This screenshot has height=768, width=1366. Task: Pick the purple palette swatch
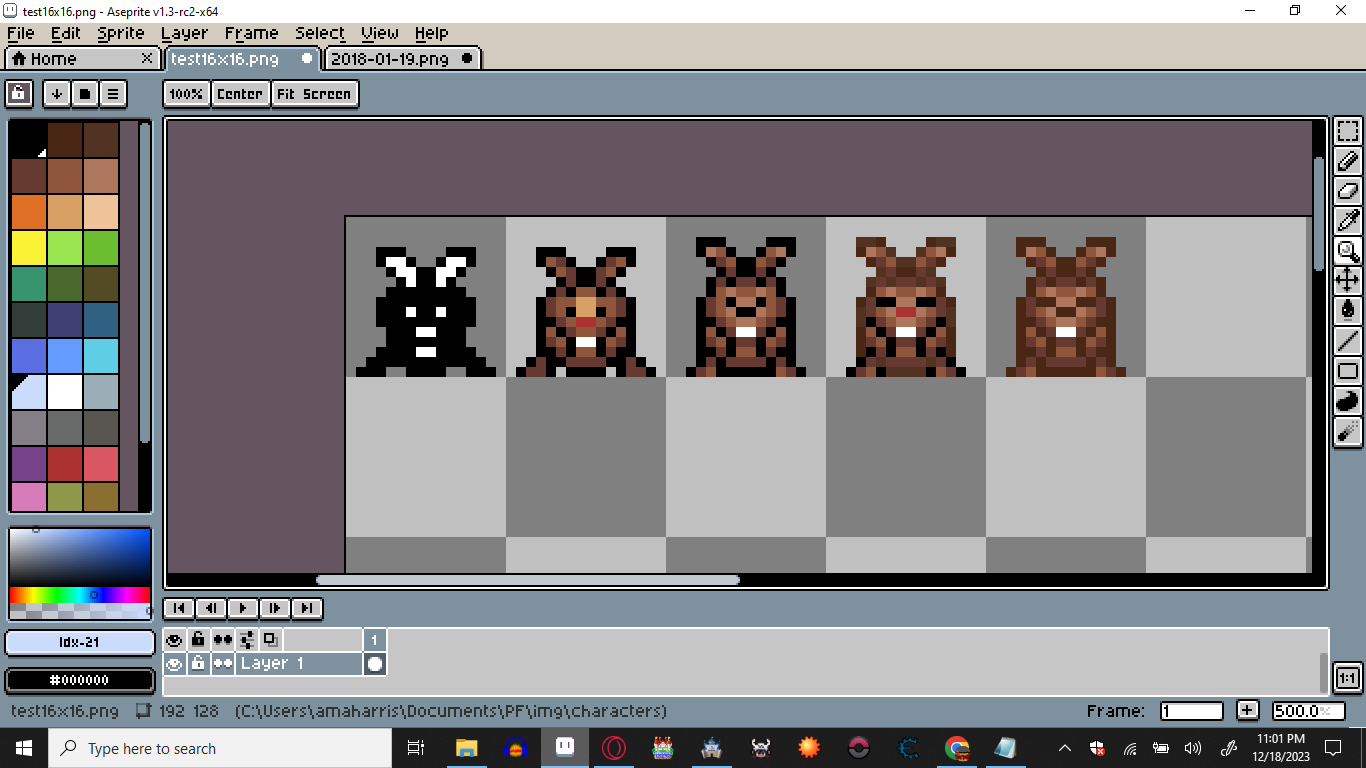(x=29, y=464)
